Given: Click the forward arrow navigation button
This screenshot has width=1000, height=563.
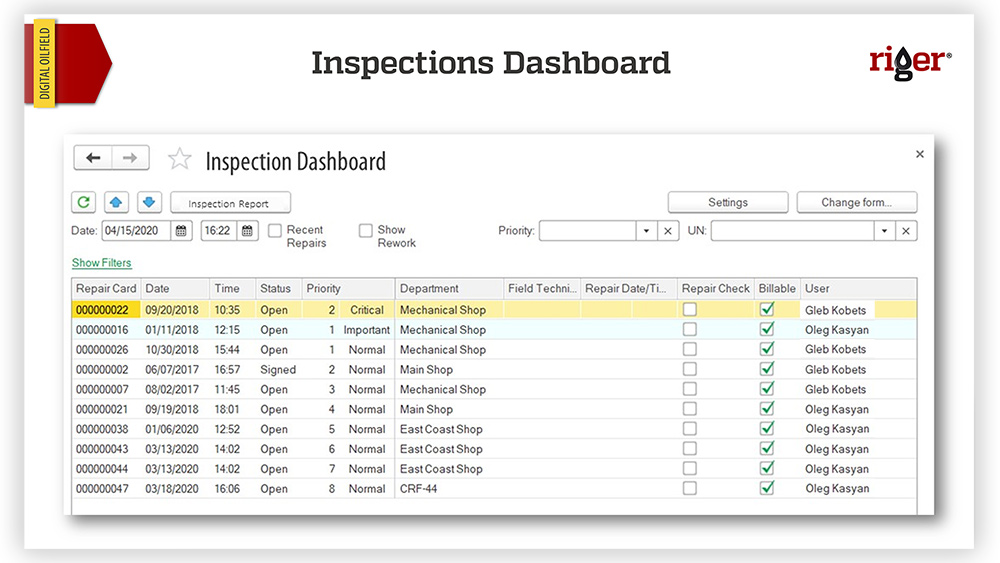Looking at the screenshot, I should (x=130, y=158).
